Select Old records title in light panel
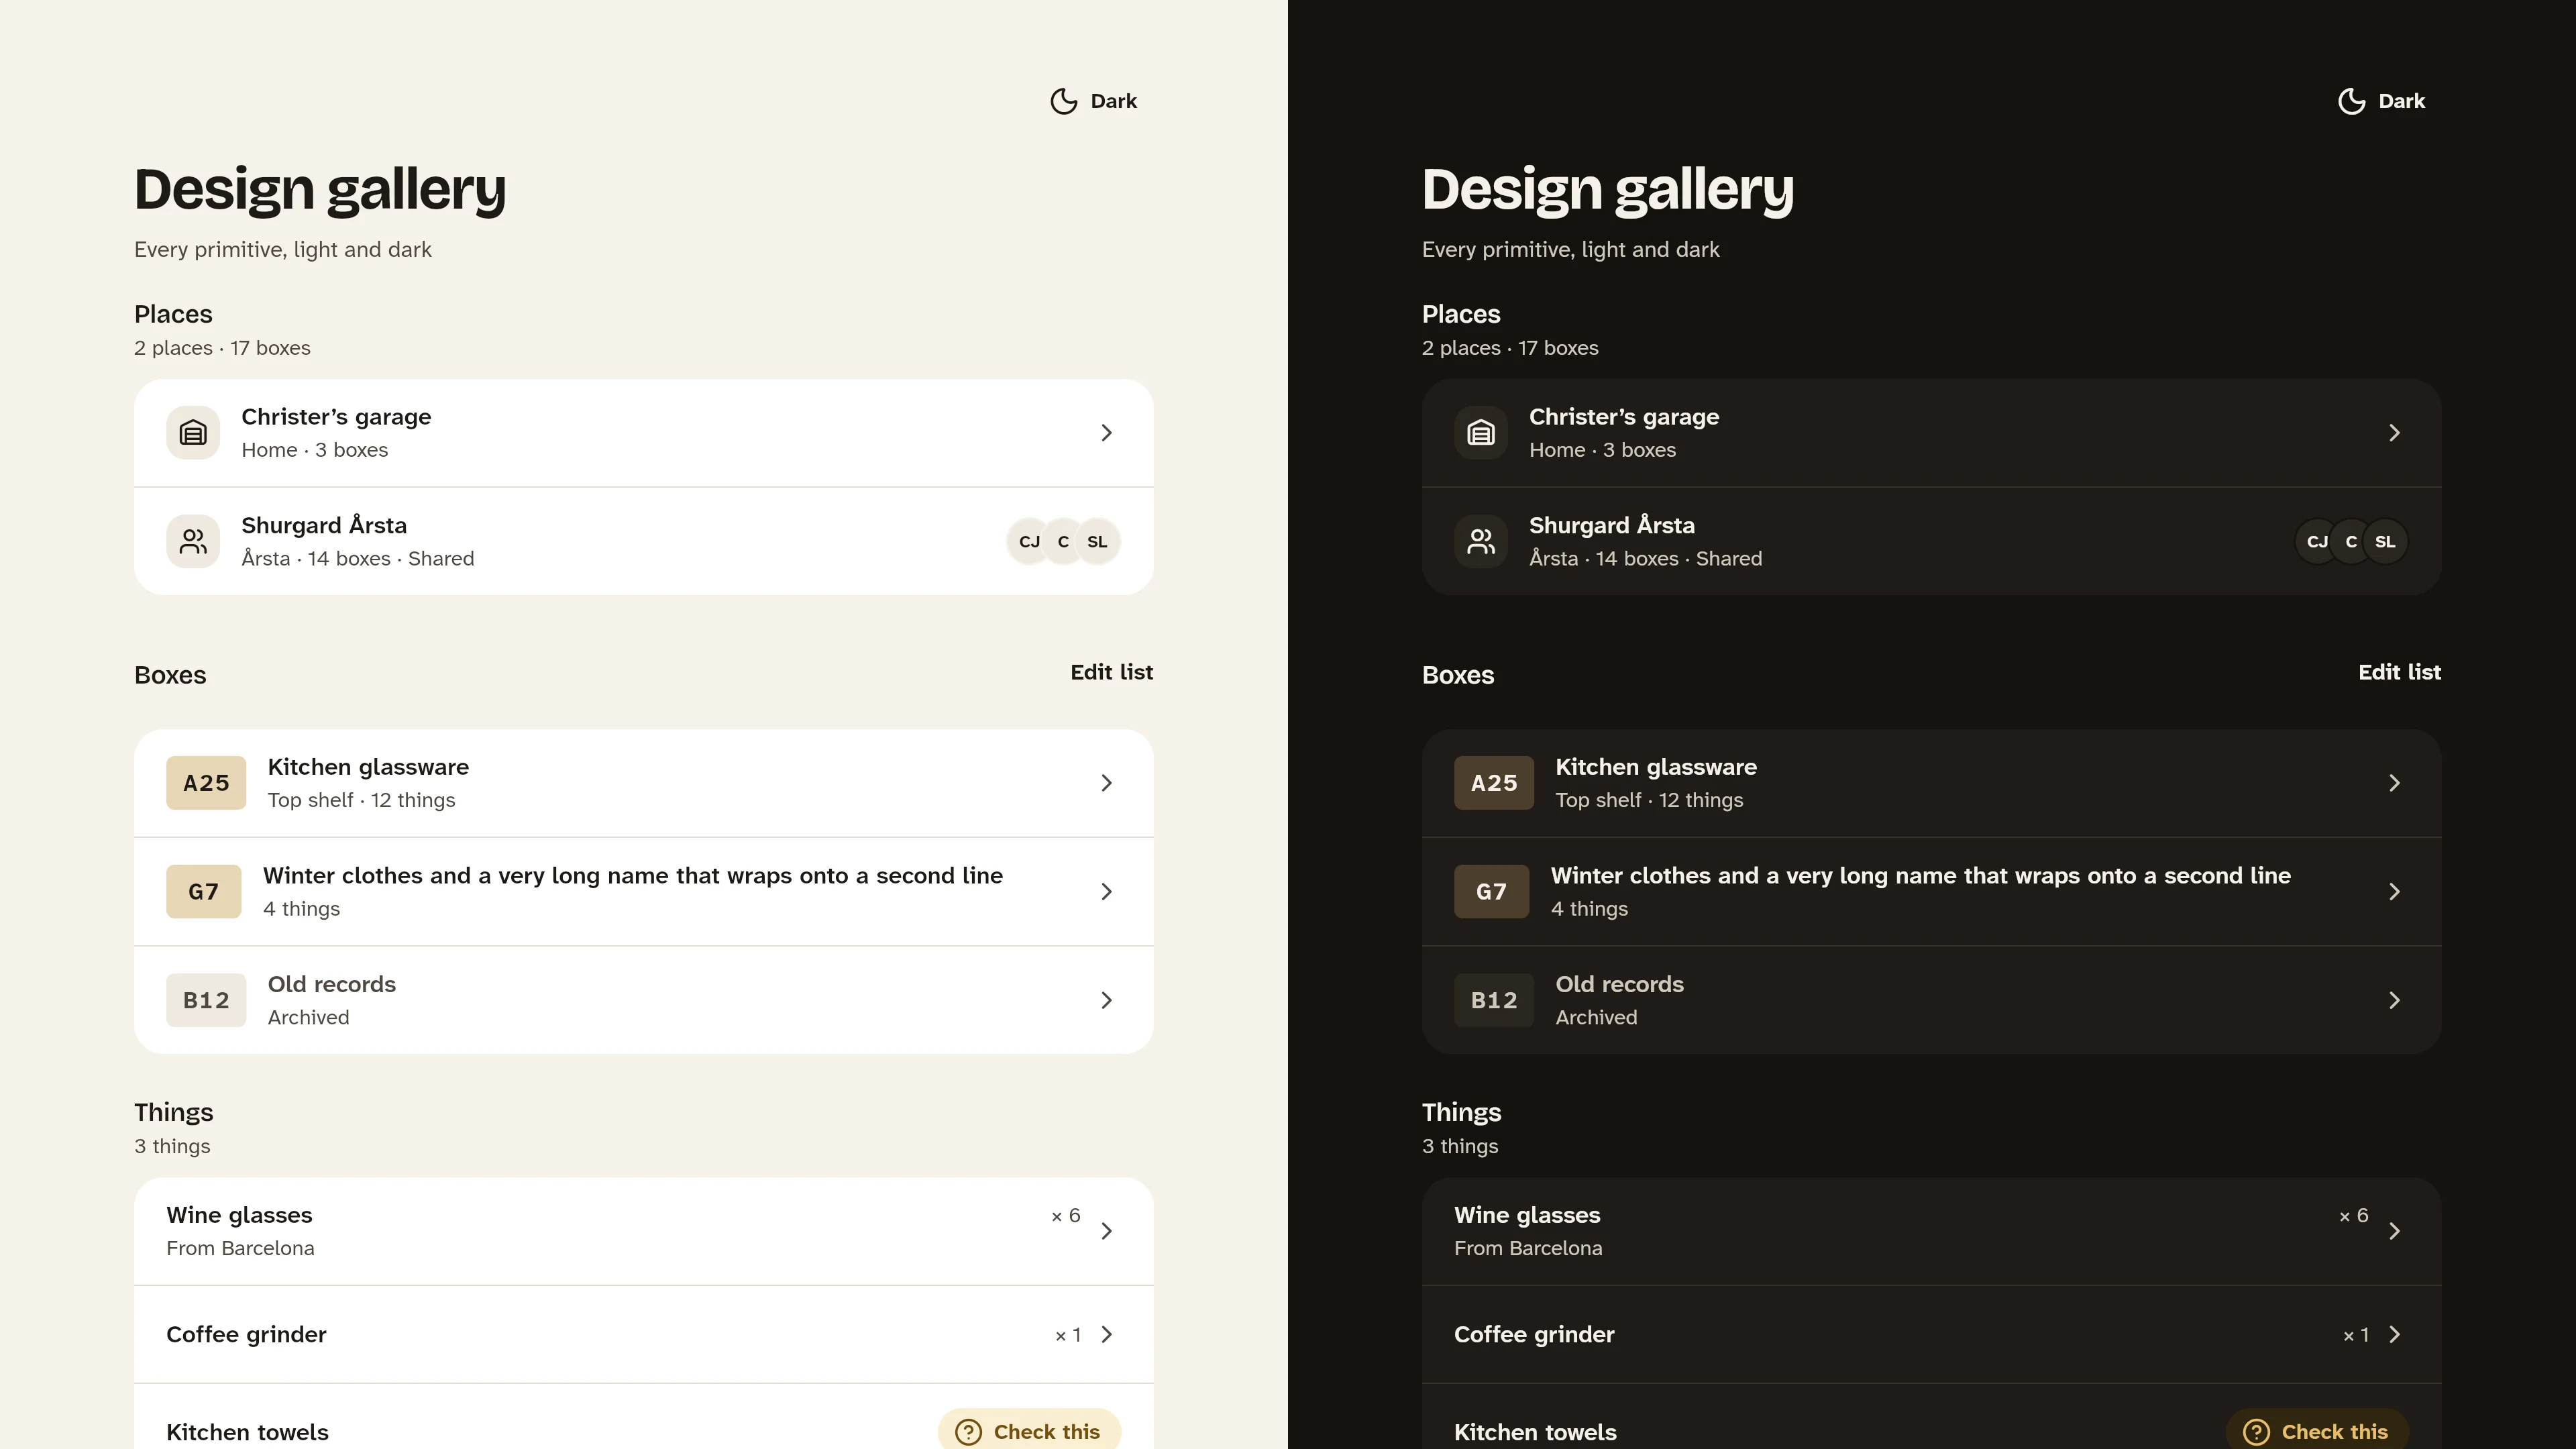The image size is (2576, 1449). (332, 984)
